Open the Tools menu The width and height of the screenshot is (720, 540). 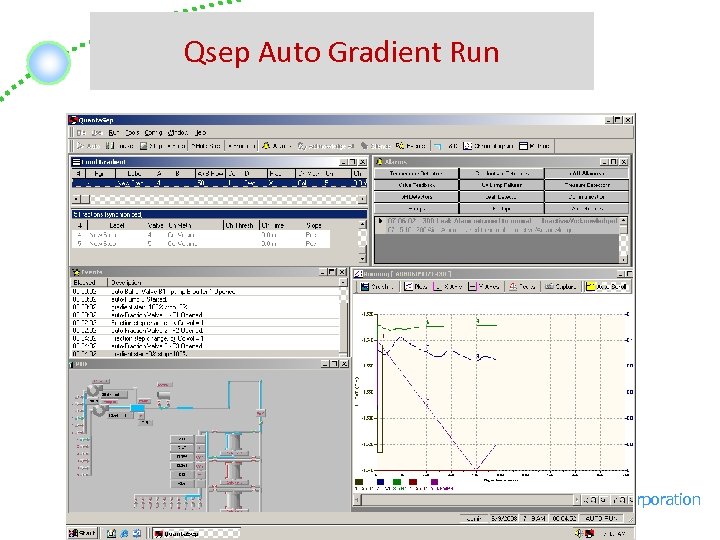point(132,133)
